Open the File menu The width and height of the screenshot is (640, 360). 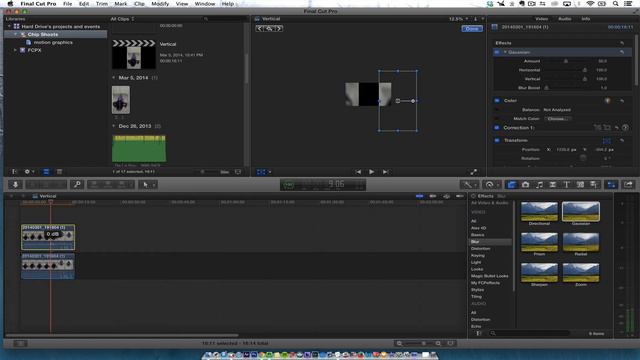pos(67,4)
